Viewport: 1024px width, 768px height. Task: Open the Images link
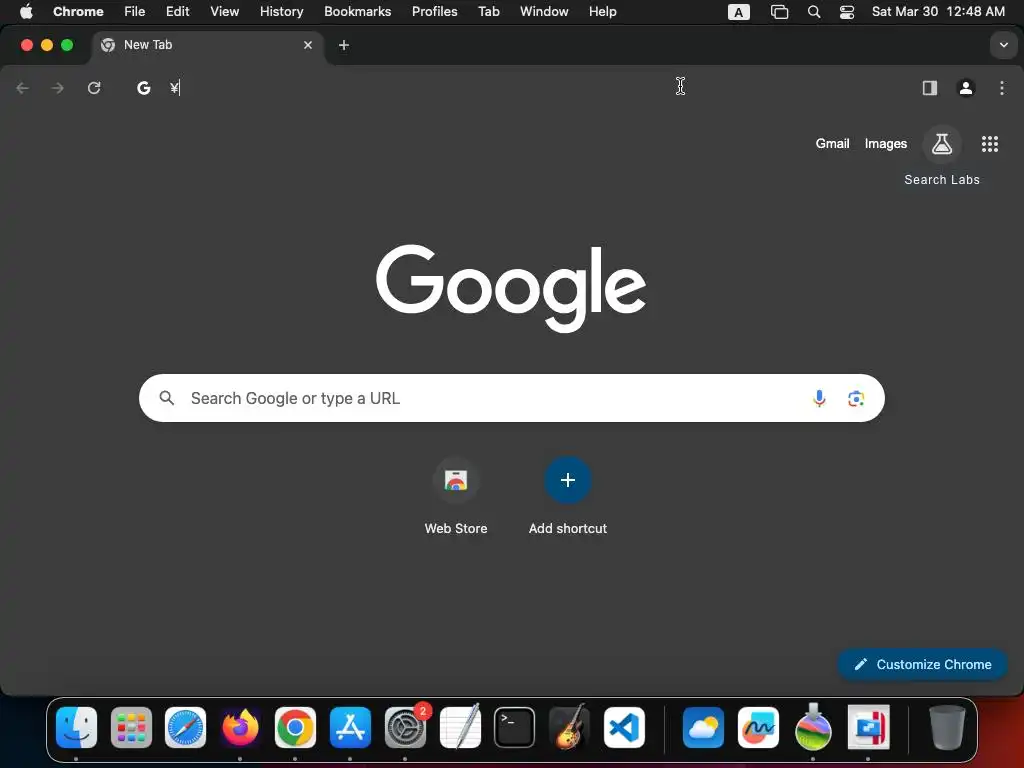tap(886, 144)
